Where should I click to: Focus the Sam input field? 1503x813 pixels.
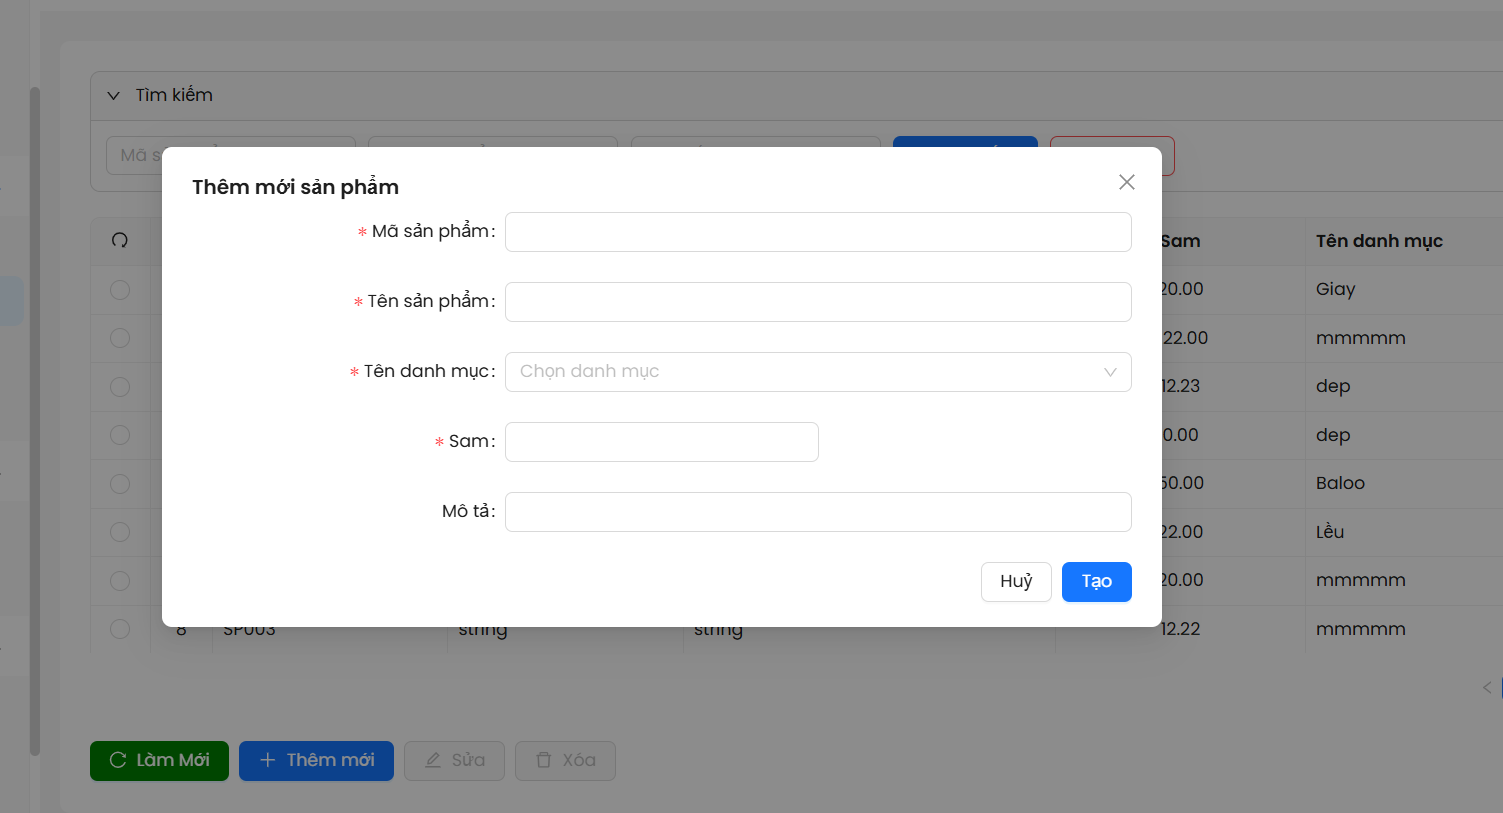pos(661,442)
